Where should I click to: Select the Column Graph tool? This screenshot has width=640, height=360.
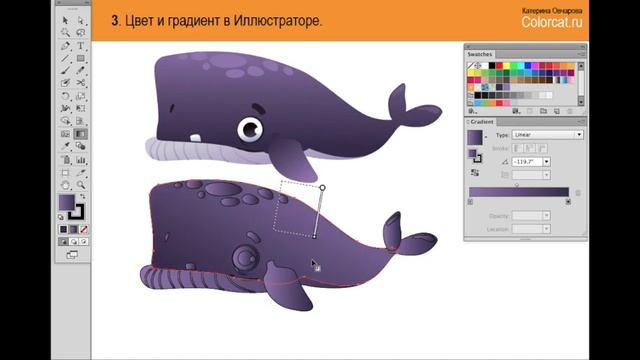tap(81, 160)
